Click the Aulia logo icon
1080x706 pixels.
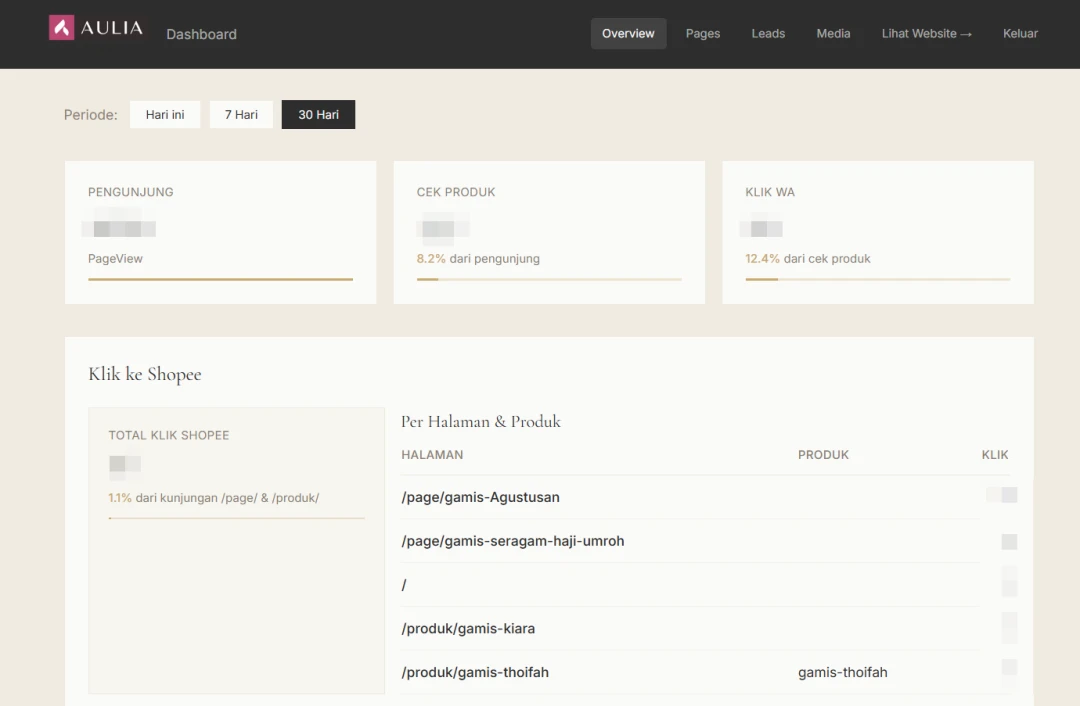click(61, 28)
